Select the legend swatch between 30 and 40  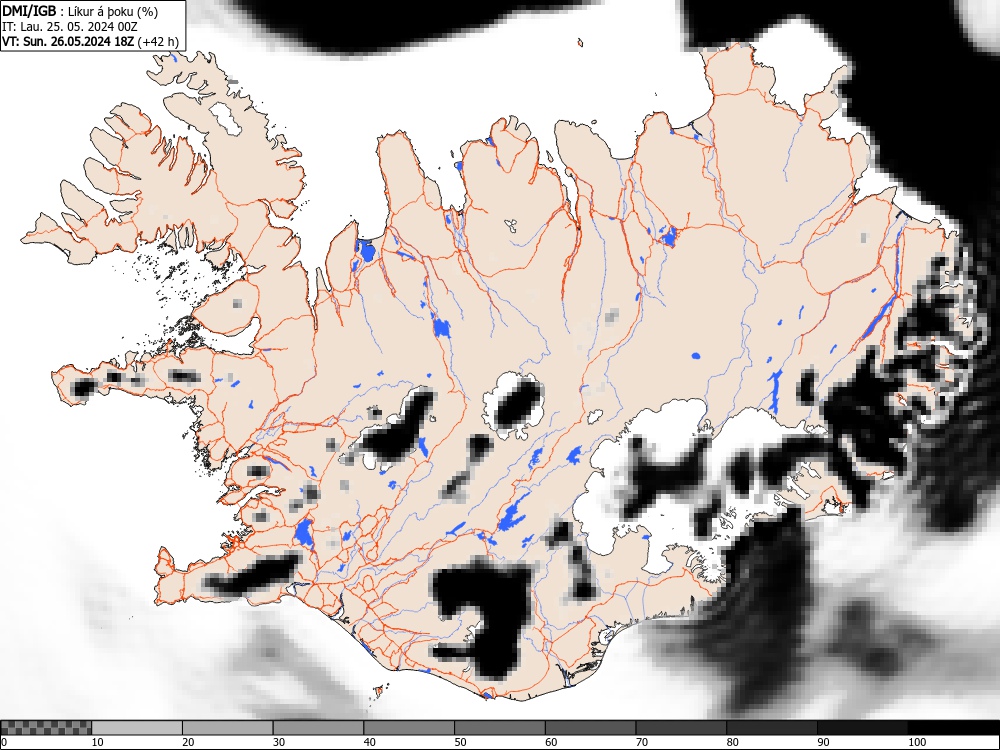(318, 728)
